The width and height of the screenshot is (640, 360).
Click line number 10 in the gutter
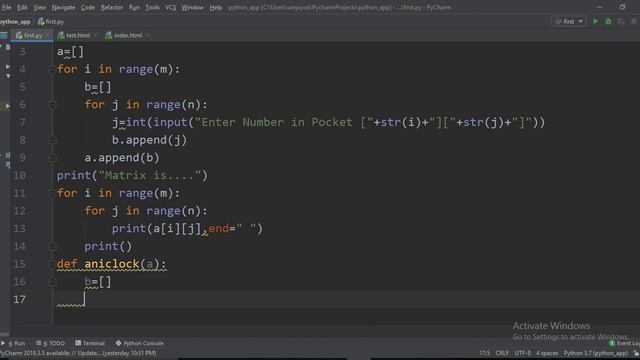[x=19, y=176]
